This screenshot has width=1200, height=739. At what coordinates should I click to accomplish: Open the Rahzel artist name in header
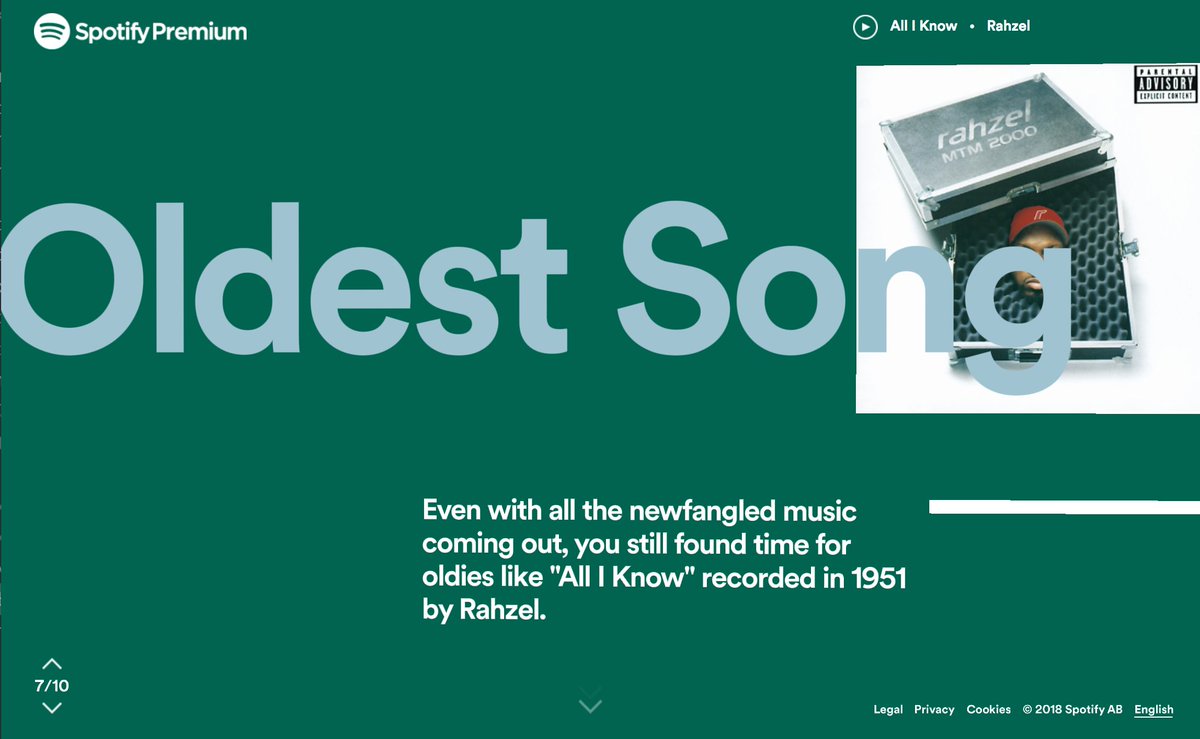coord(1008,26)
